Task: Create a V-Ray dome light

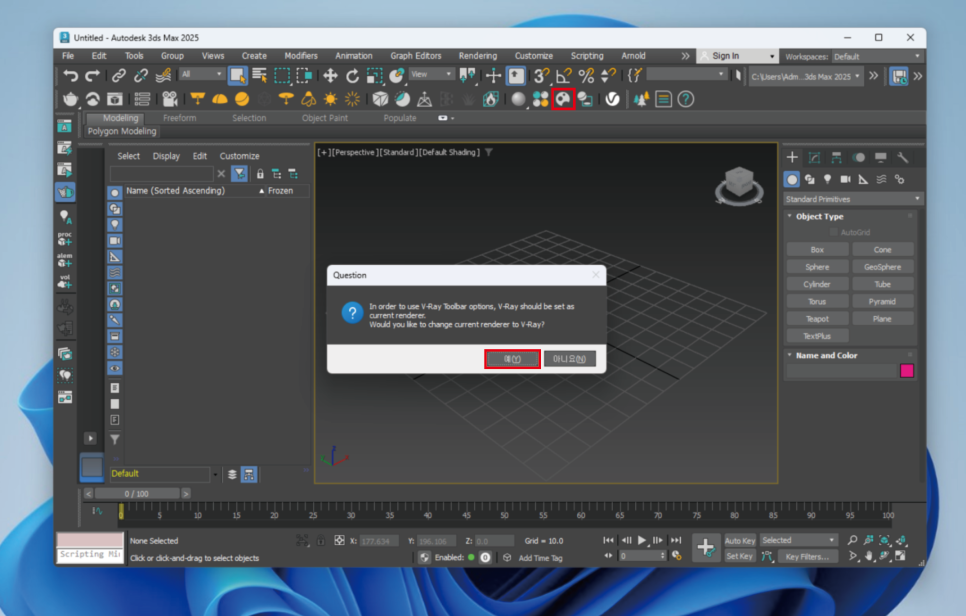Action: [220, 99]
